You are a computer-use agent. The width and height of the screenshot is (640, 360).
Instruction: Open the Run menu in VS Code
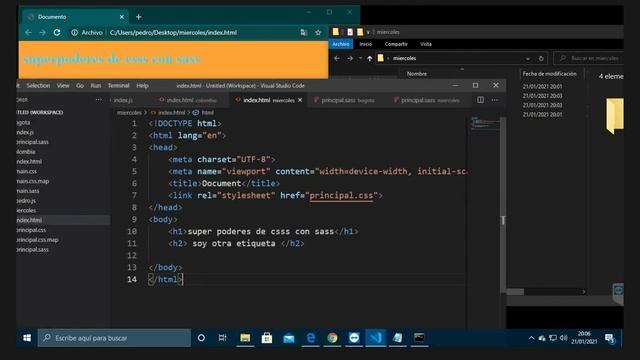coord(96,86)
